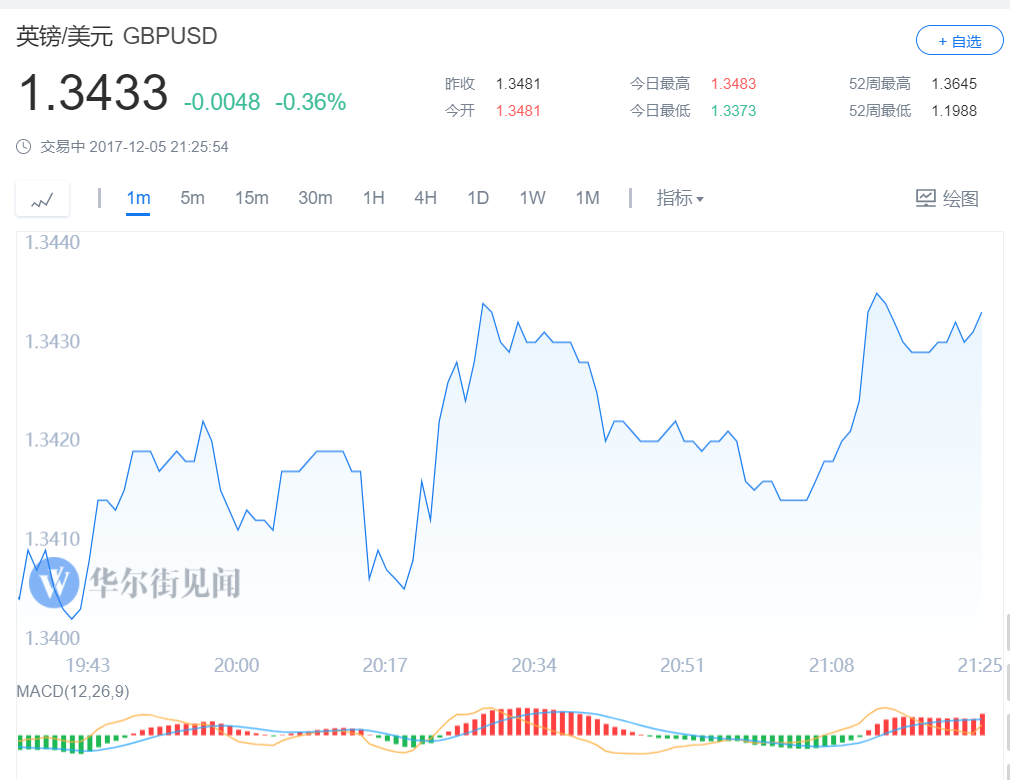Switch chart to 4H interval
Viewport: 1010px width, 780px height.
425,198
